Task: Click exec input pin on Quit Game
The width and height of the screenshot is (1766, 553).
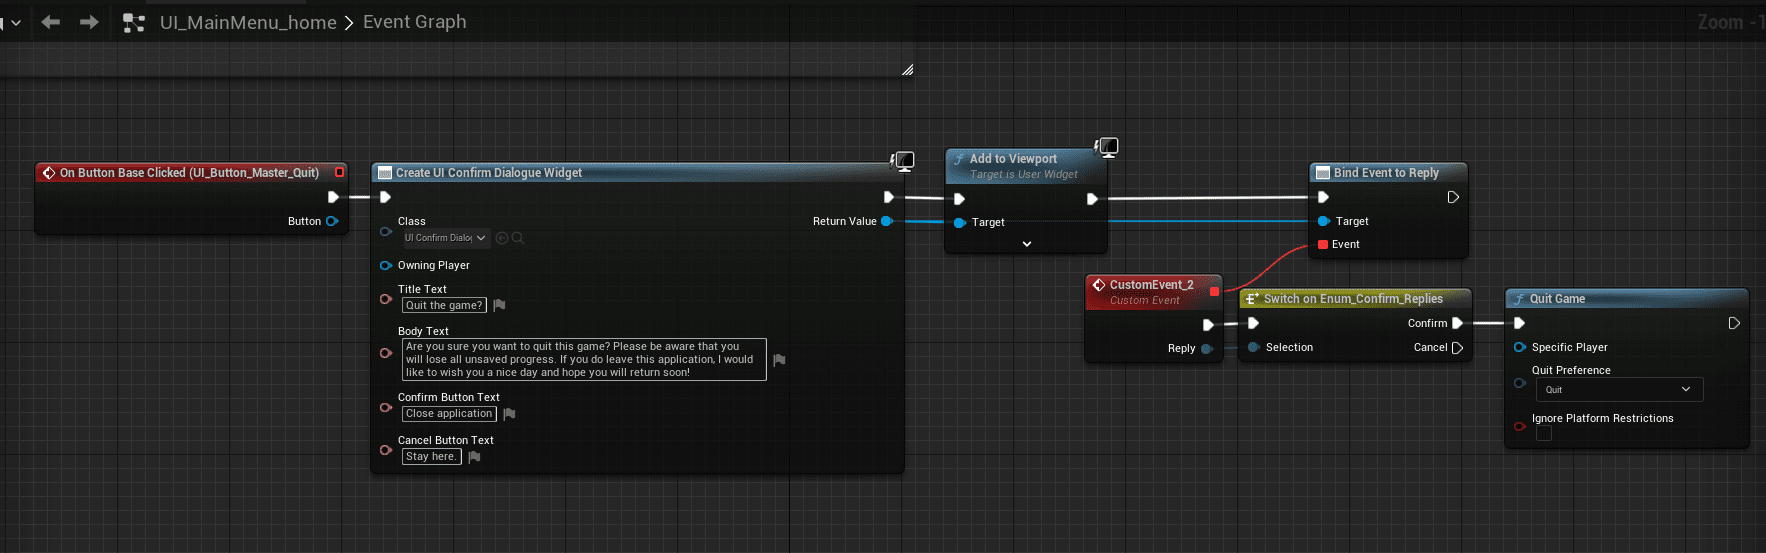Action: click(x=1519, y=323)
